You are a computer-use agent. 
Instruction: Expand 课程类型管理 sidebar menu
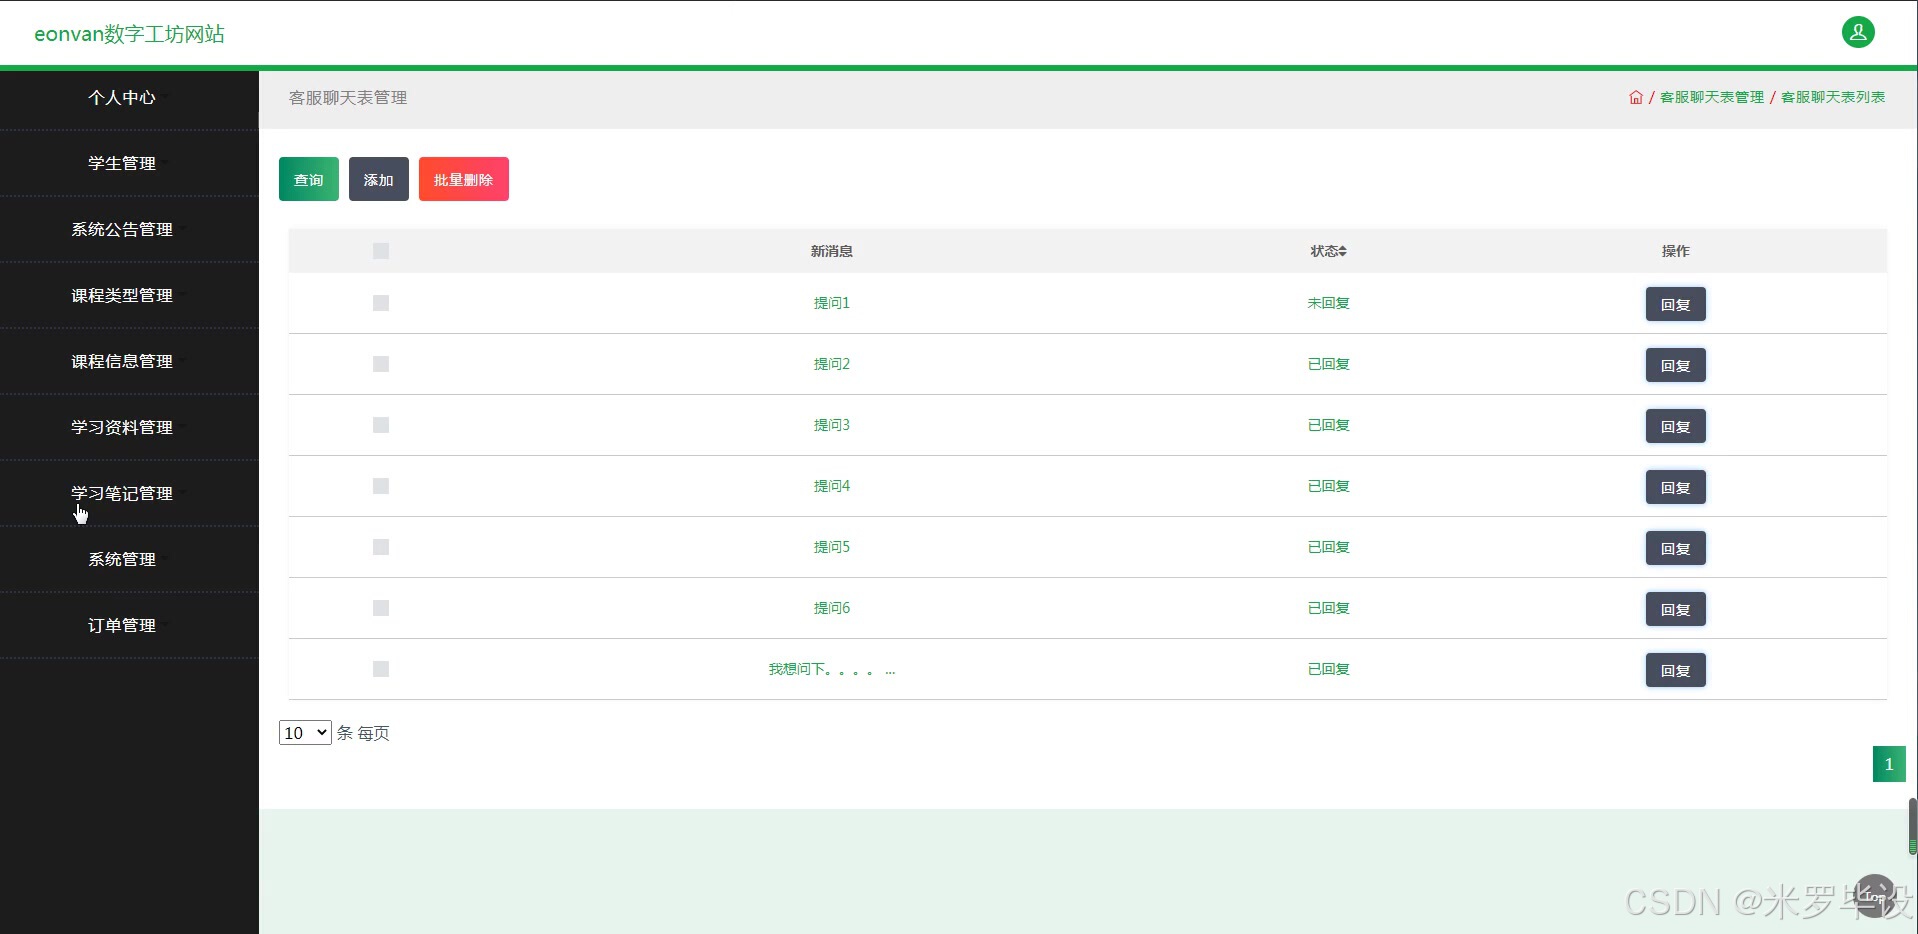pyautogui.click(x=129, y=295)
